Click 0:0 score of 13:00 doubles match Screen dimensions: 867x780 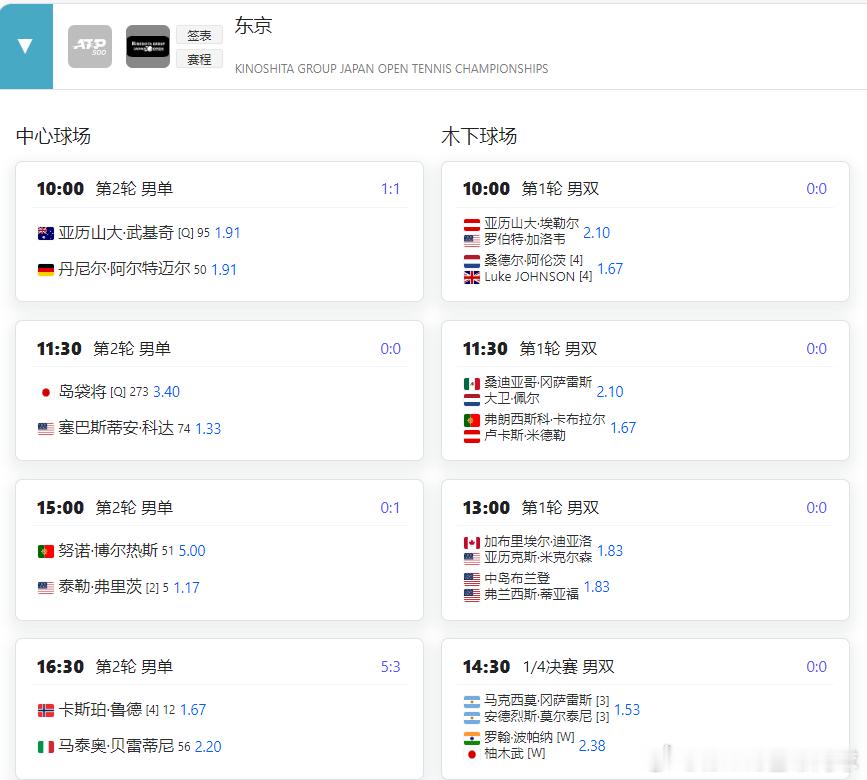pyautogui.click(x=816, y=508)
